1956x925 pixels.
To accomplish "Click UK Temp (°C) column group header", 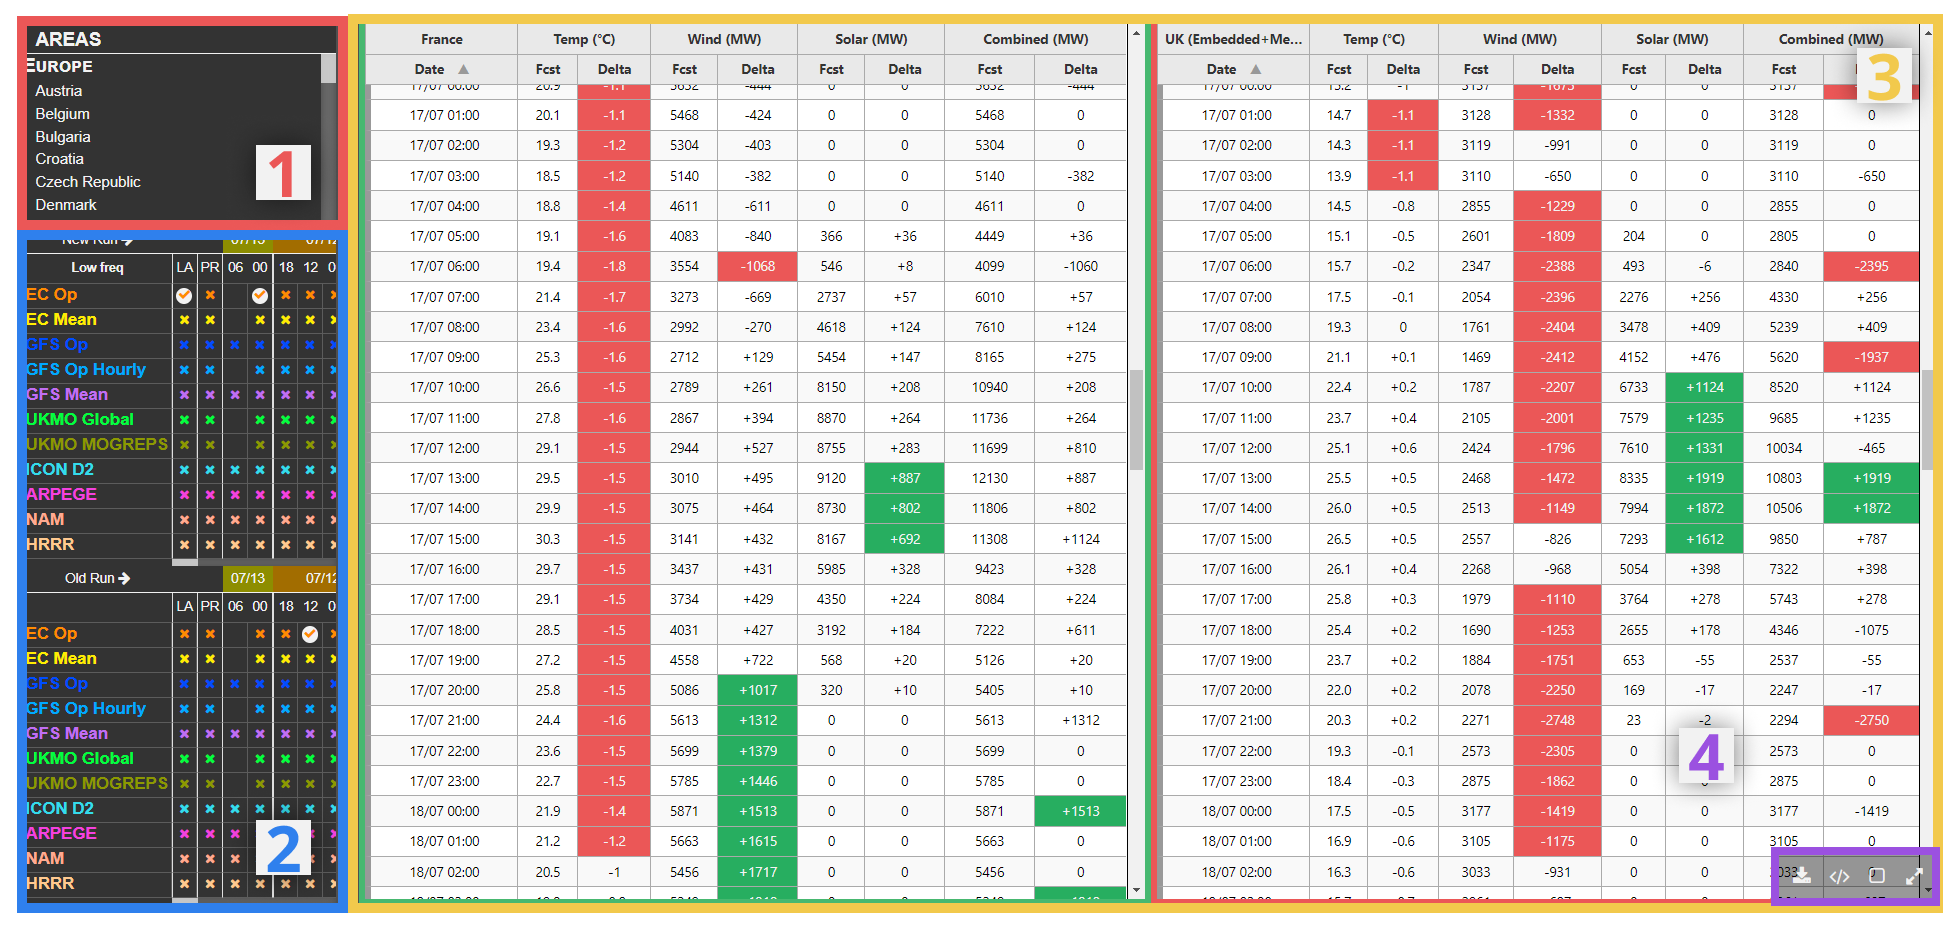I will [1374, 39].
